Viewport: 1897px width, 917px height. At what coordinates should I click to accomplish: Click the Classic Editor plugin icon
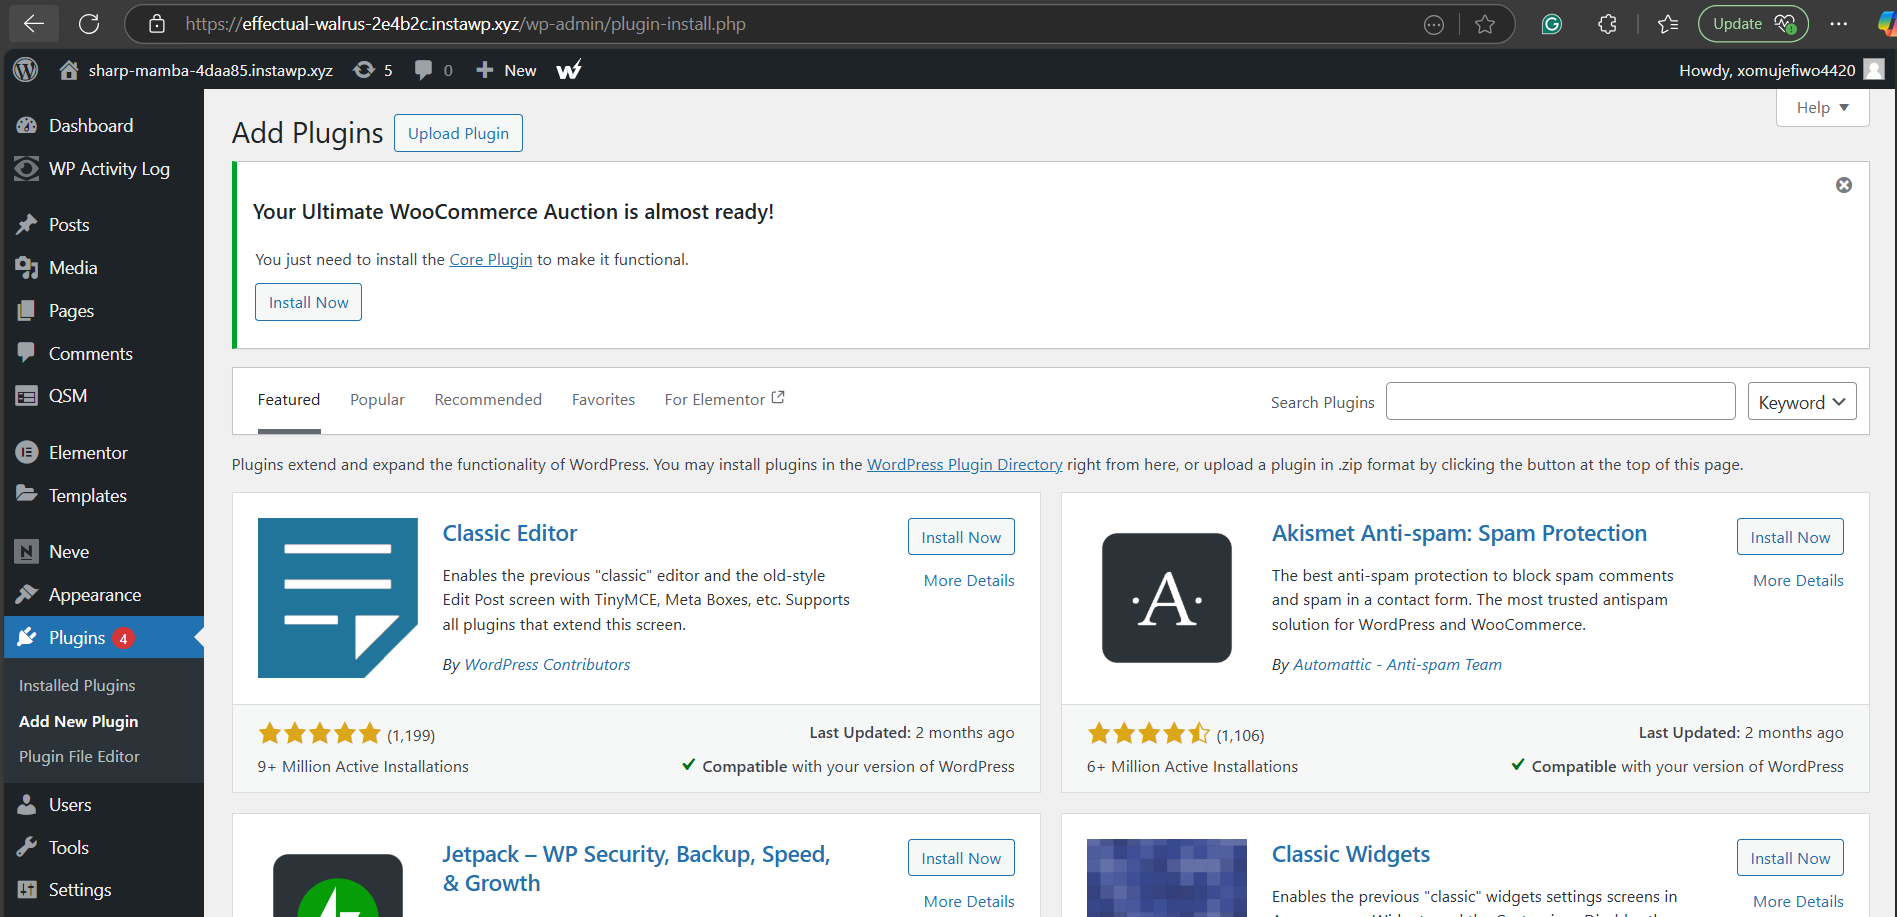[338, 598]
